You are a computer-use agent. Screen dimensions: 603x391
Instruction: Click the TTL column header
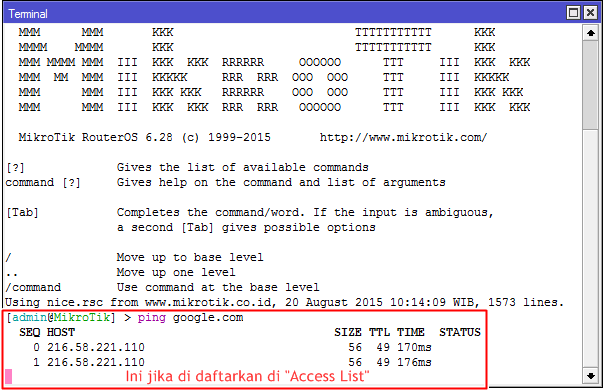tap(379, 332)
